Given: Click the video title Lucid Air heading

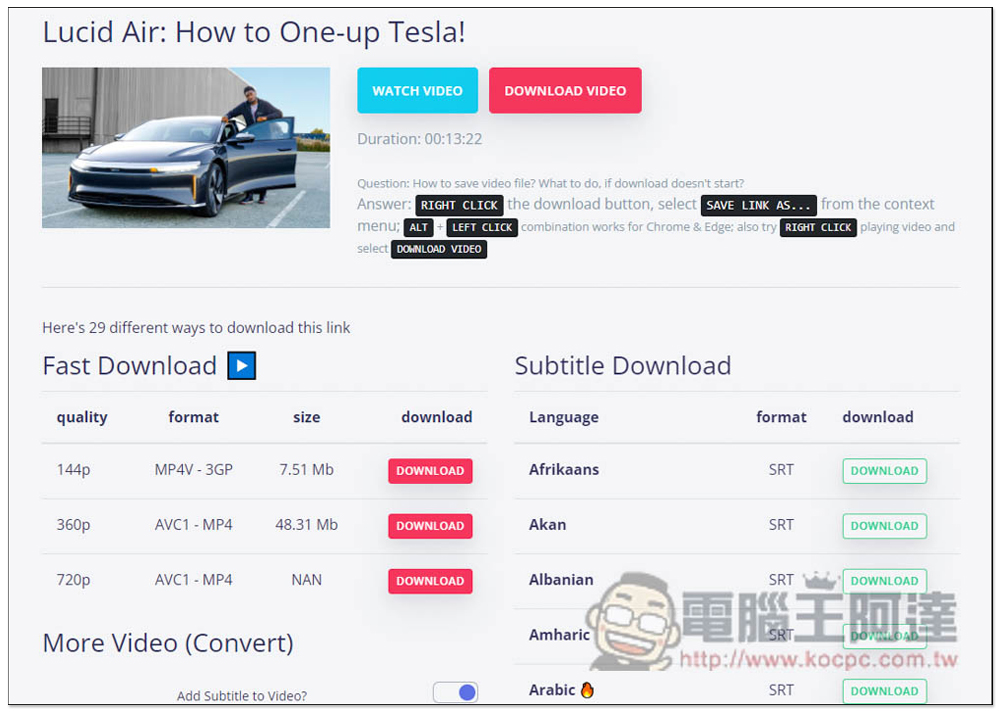Looking at the screenshot, I should pos(254,32).
